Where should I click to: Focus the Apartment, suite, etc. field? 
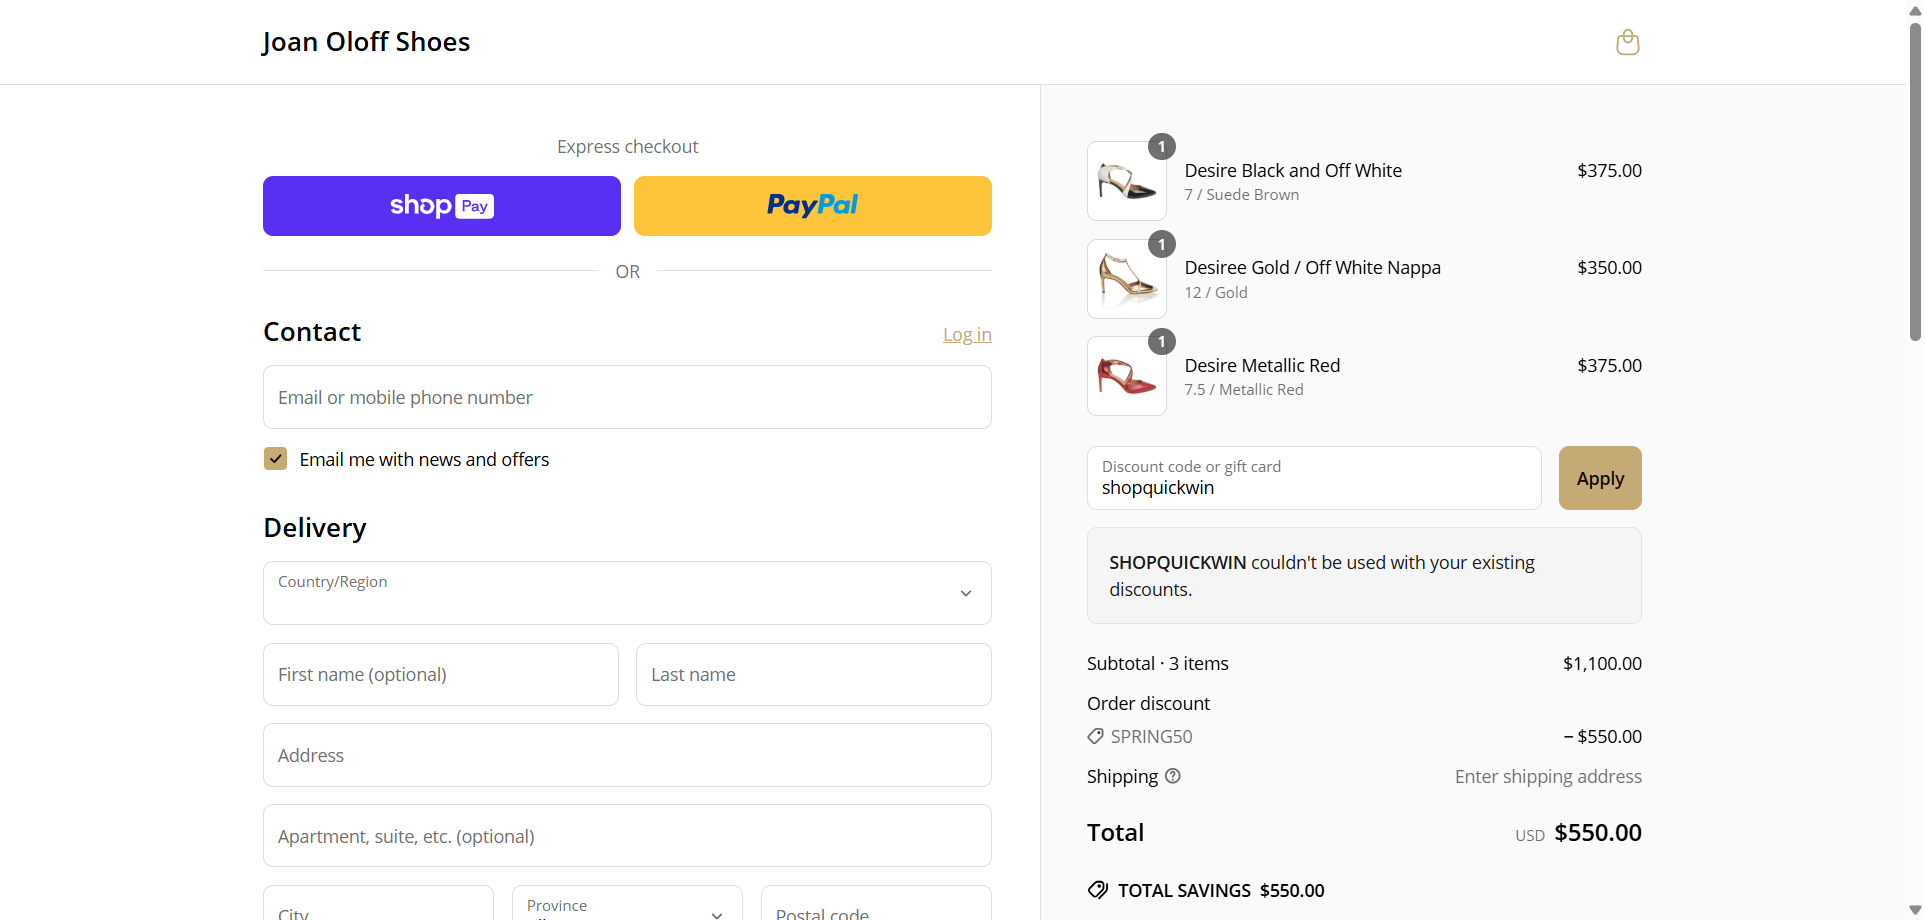click(x=627, y=836)
